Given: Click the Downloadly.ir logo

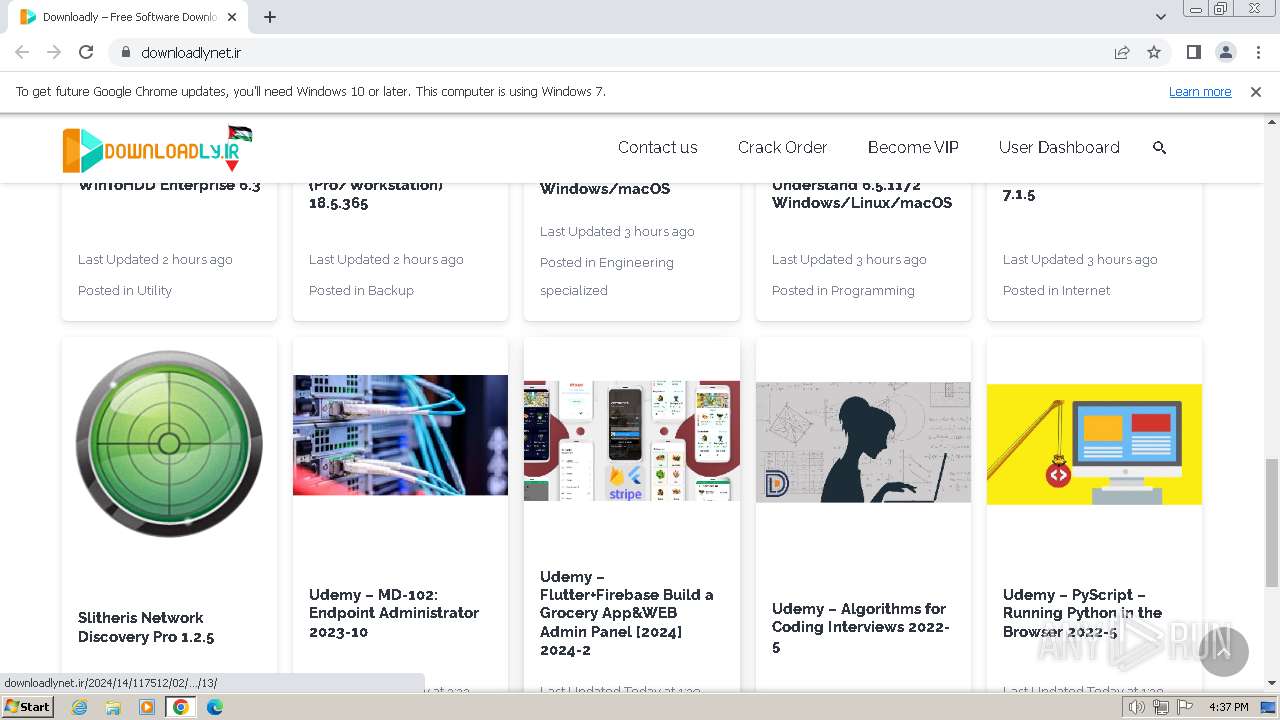Looking at the screenshot, I should pos(157,149).
